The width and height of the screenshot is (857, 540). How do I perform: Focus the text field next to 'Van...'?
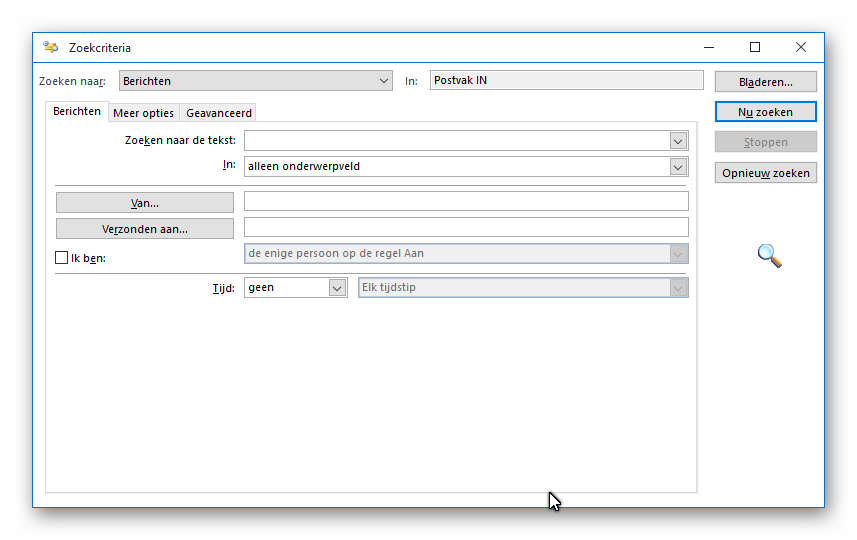[x=466, y=202]
